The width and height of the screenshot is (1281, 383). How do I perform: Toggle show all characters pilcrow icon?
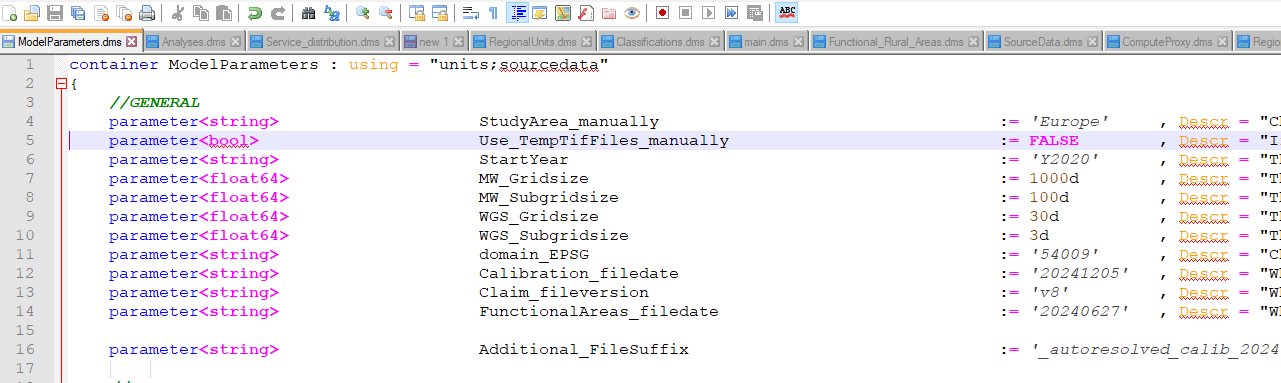click(x=494, y=13)
